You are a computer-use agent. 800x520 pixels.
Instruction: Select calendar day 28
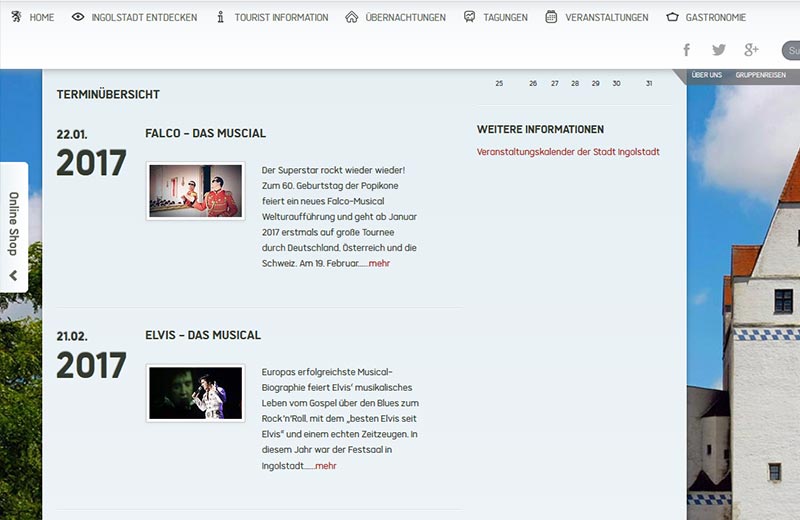point(575,83)
